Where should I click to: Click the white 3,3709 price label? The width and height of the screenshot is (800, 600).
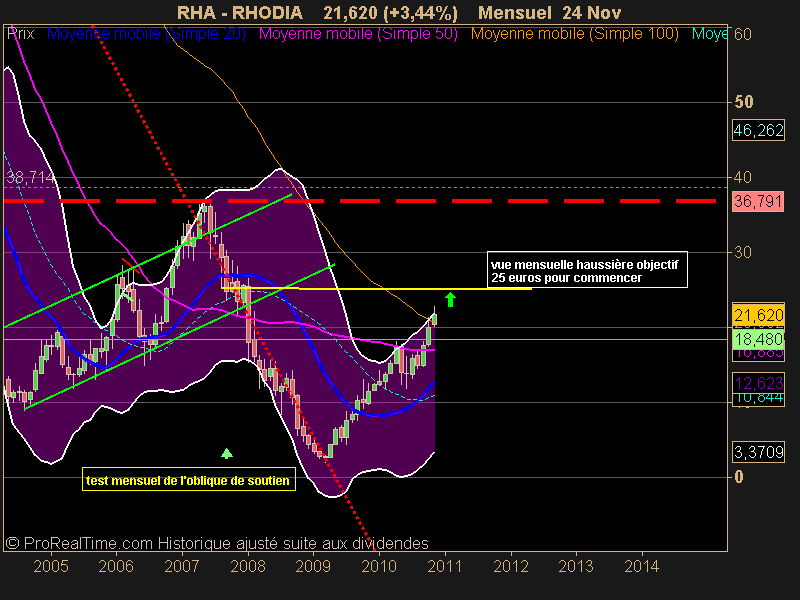click(758, 452)
